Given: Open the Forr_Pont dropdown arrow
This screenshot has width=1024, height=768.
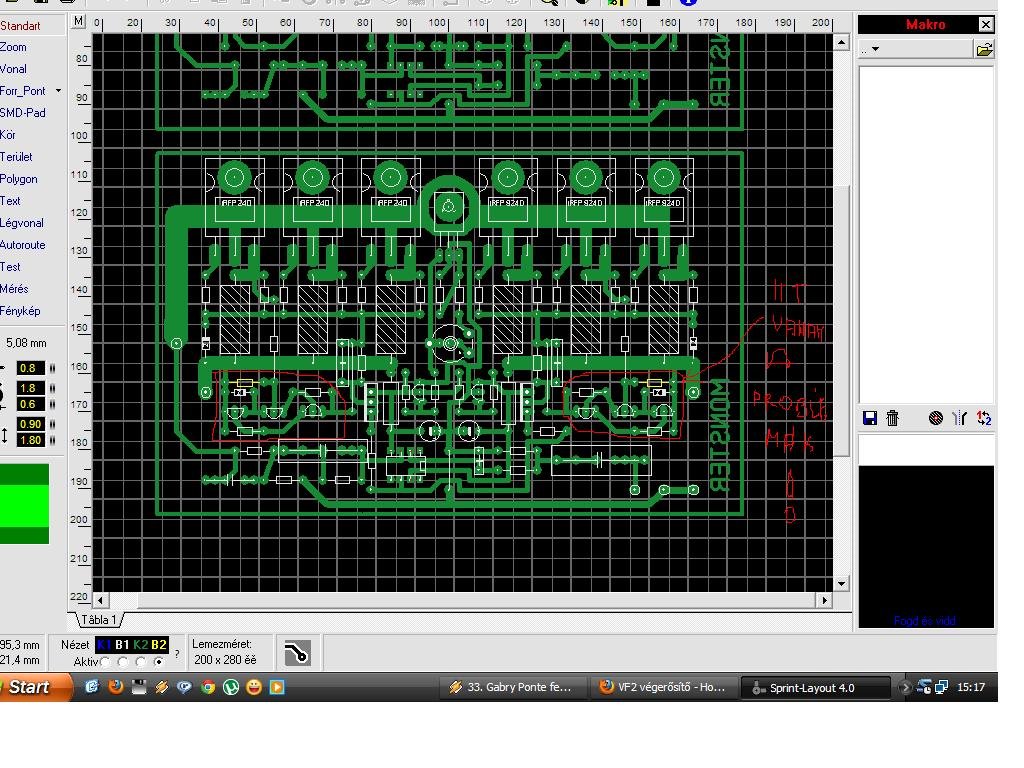Looking at the screenshot, I should [x=58, y=91].
